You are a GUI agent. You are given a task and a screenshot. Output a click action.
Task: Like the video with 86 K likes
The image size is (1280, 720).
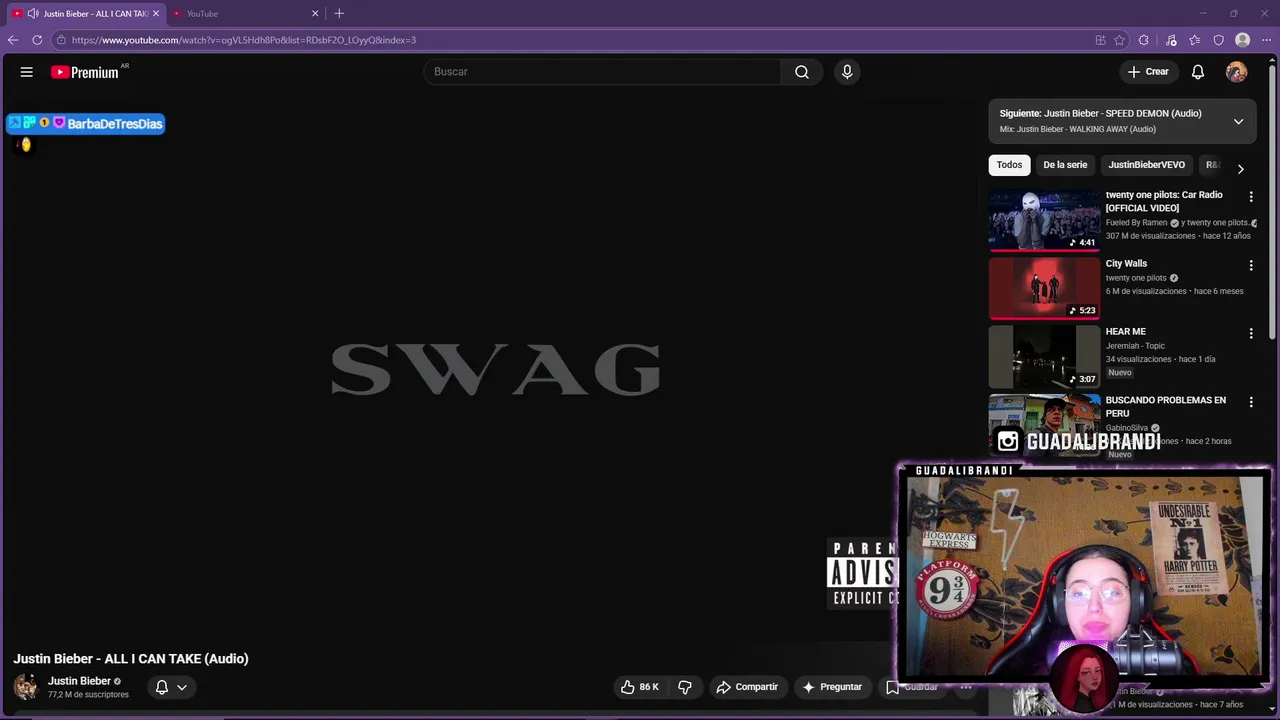[x=639, y=687]
